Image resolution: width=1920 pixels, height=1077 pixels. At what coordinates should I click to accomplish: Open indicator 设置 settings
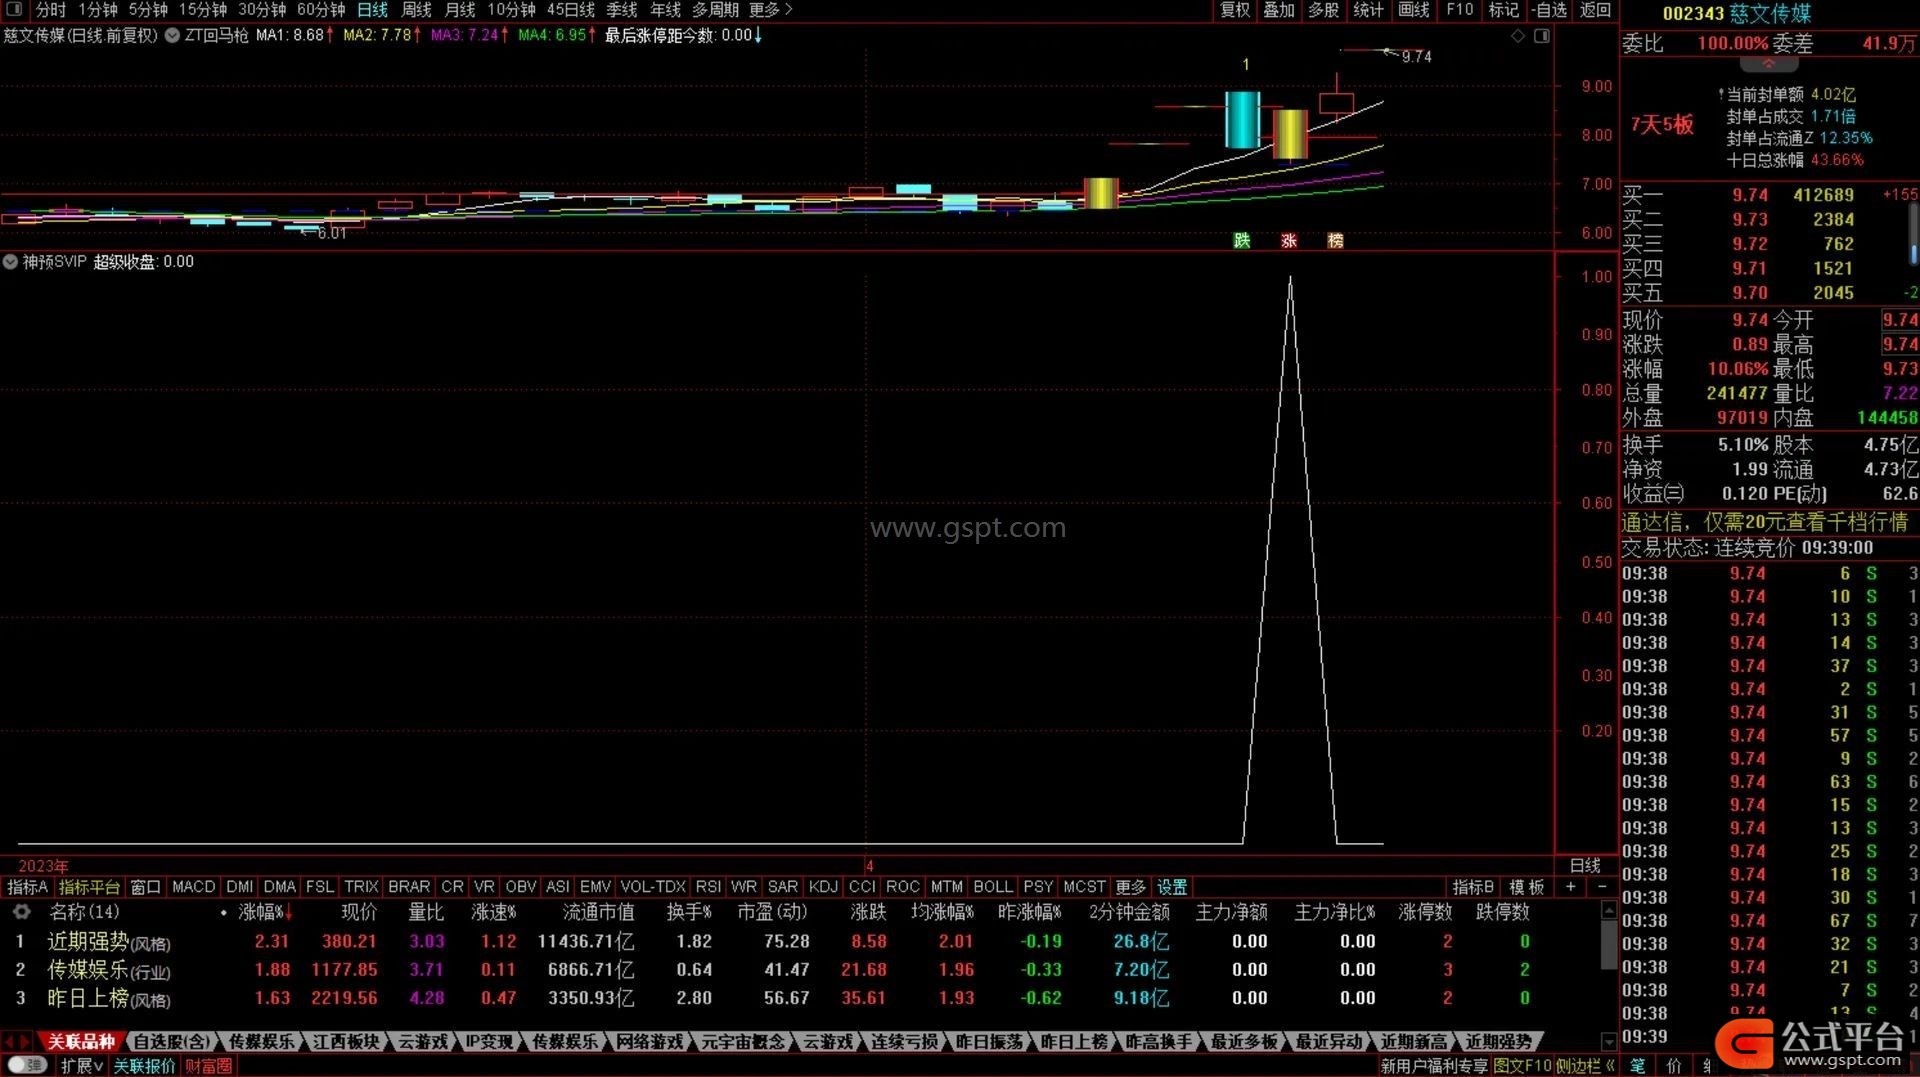coord(1172,887)
